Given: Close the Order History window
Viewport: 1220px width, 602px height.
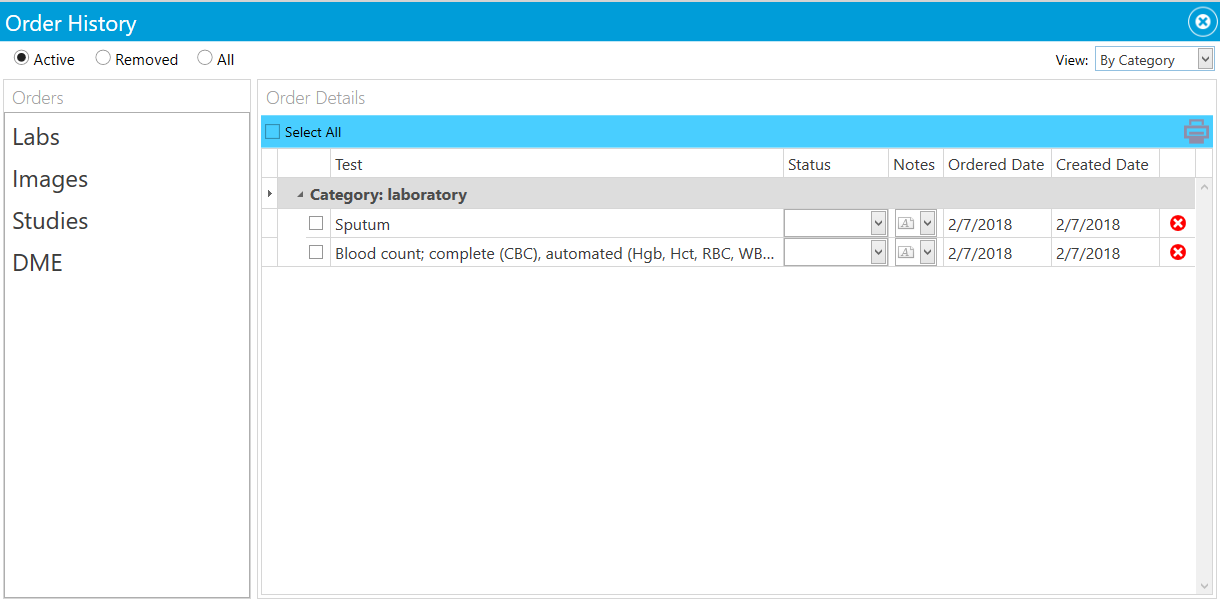Looking at the screenshot, I should 1202,21.
